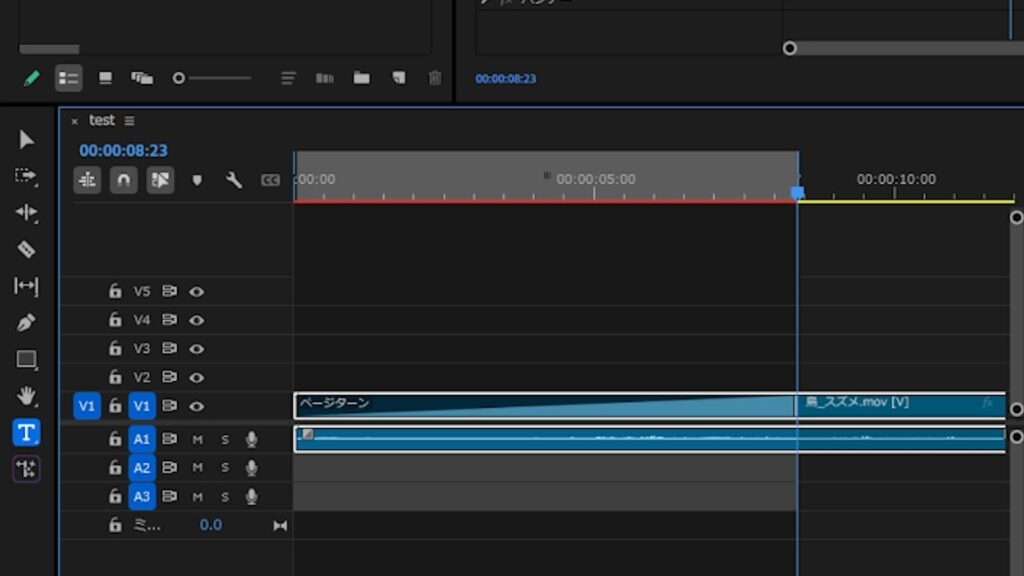This screenshot has height=576, width=1024.
Task: Click the trash delete icon
Action: (x=435, y=78)
